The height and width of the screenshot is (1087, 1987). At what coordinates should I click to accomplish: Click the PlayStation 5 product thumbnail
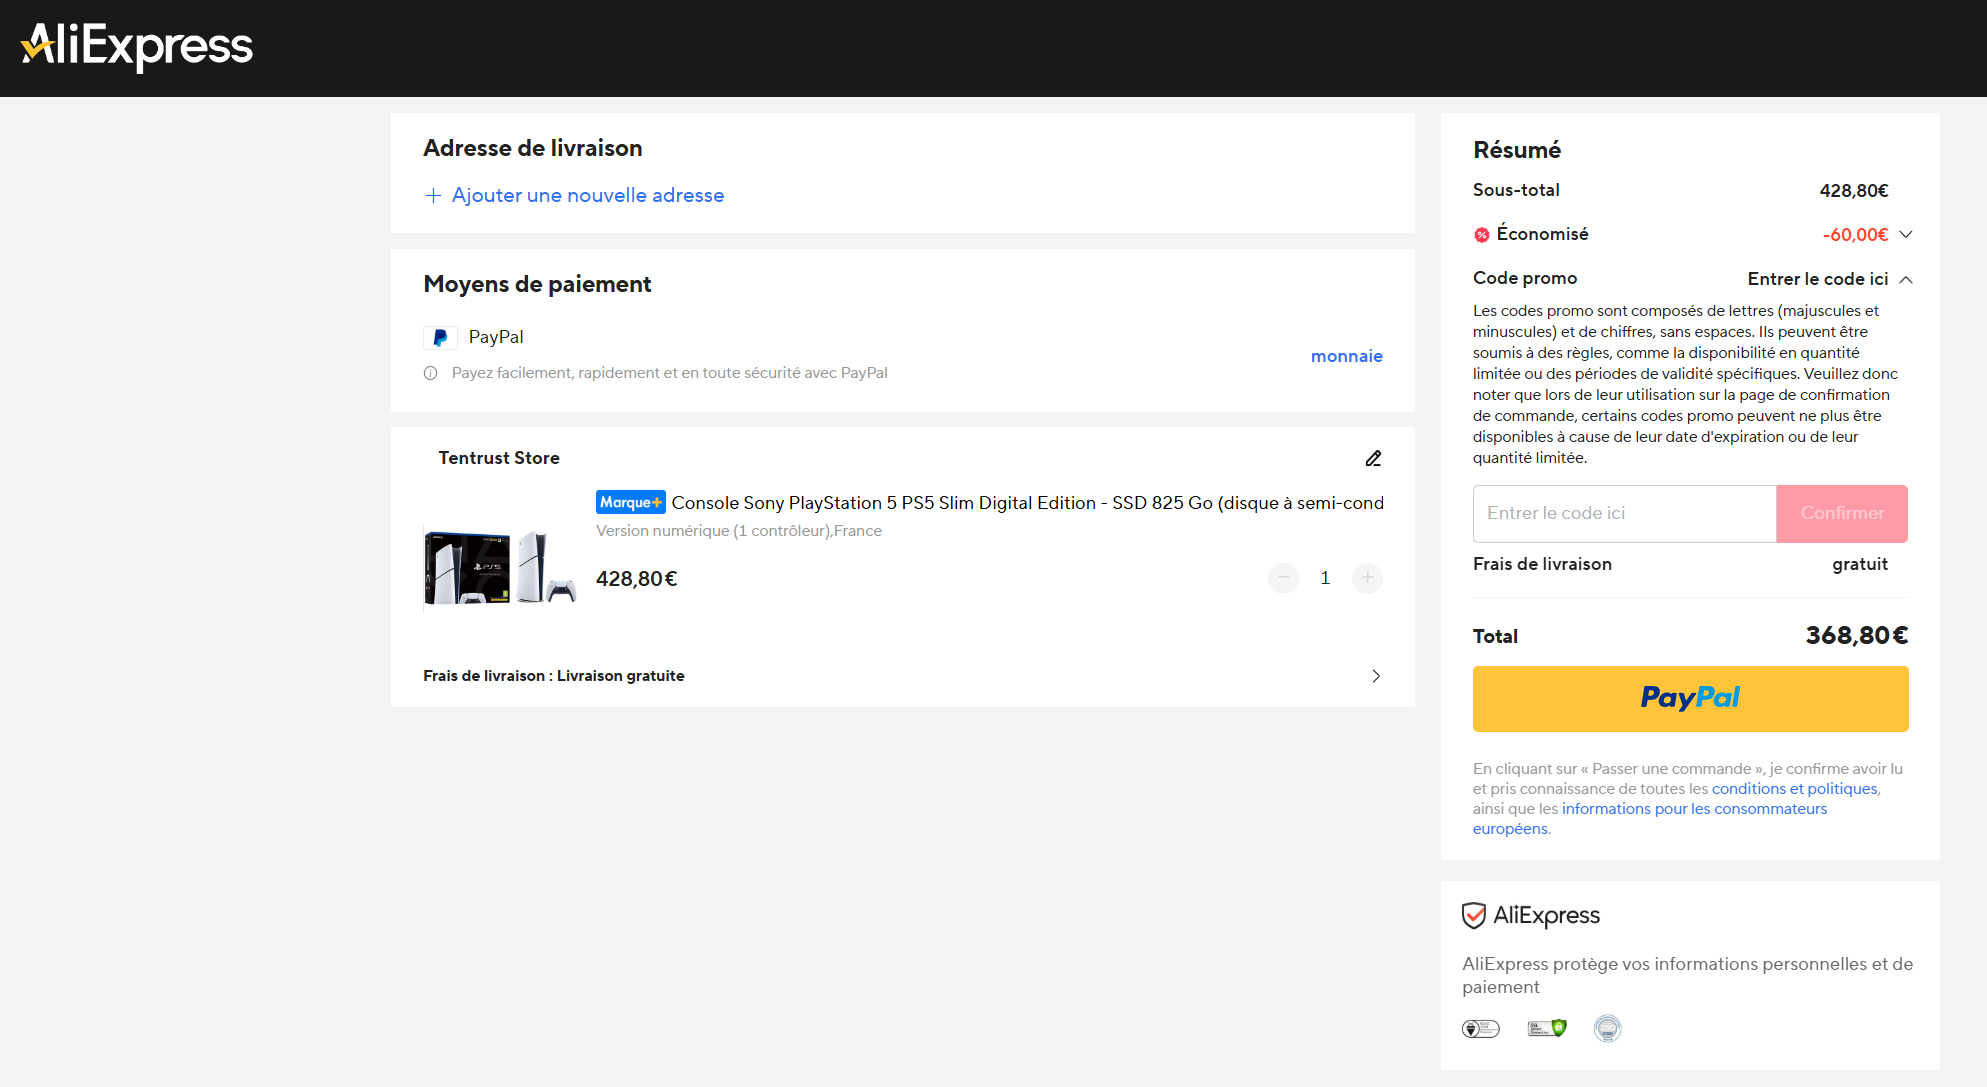[500, 567]
